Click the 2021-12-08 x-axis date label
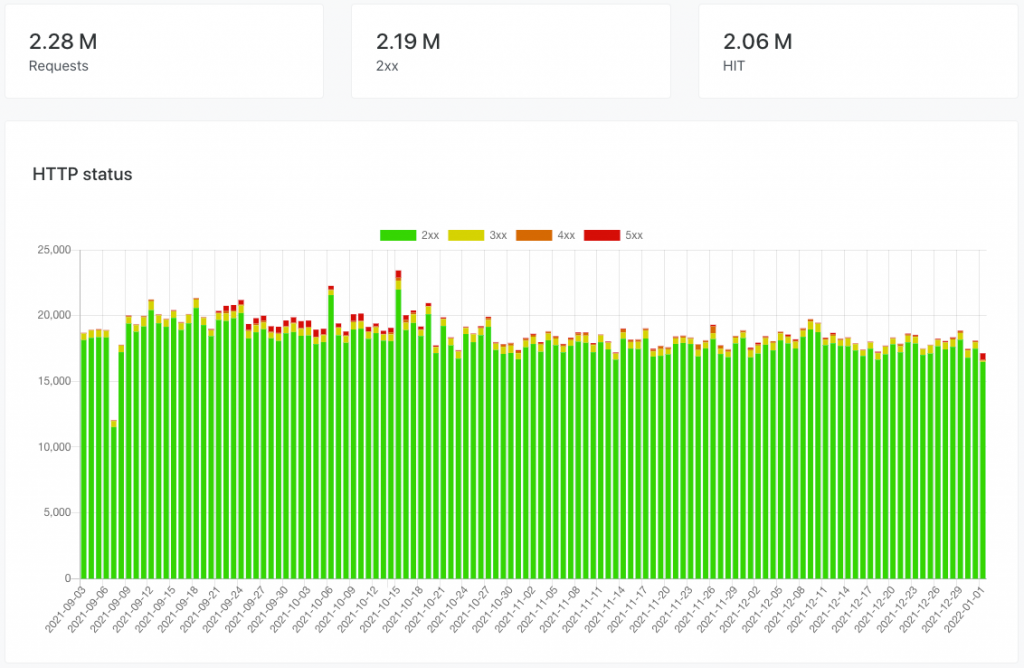Screen dimensions: 1024x668 pos(786,609)
